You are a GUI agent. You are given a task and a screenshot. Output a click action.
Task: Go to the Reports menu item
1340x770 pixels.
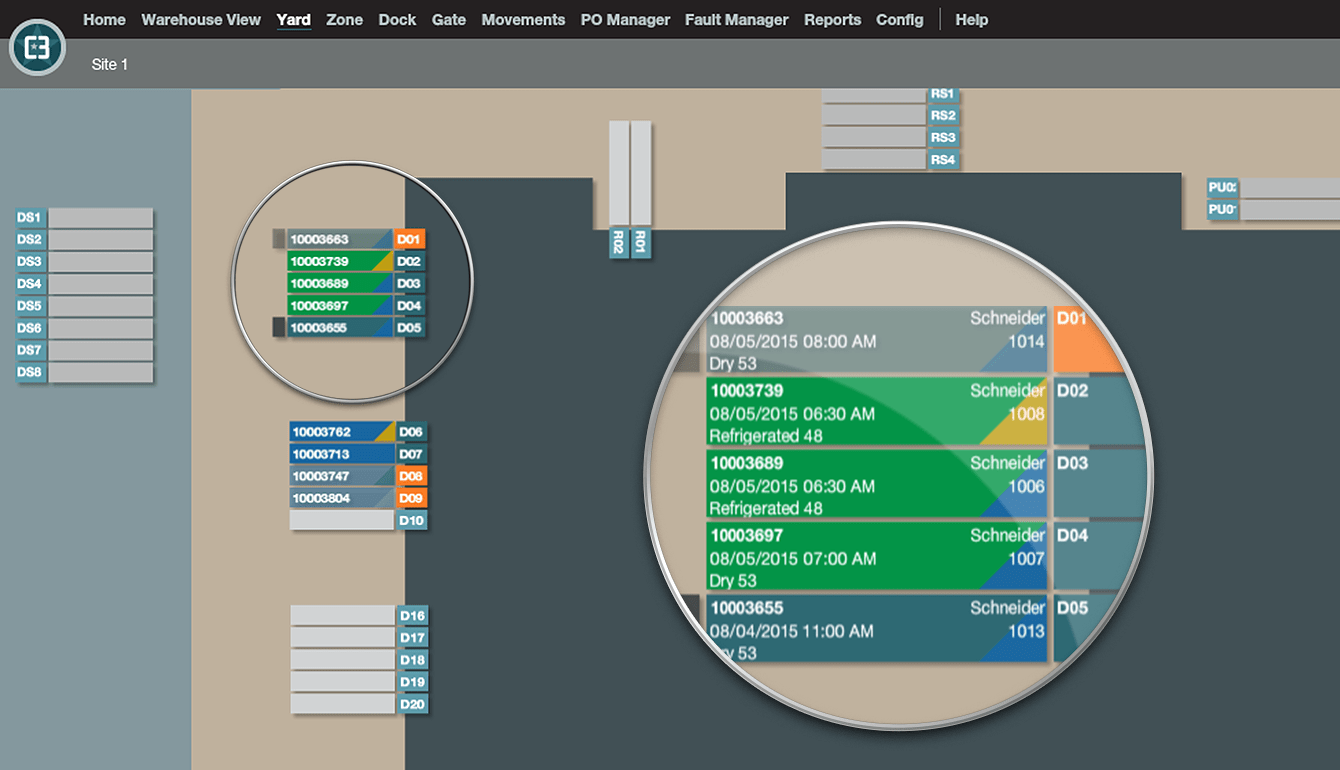click(x=832, y=19)
